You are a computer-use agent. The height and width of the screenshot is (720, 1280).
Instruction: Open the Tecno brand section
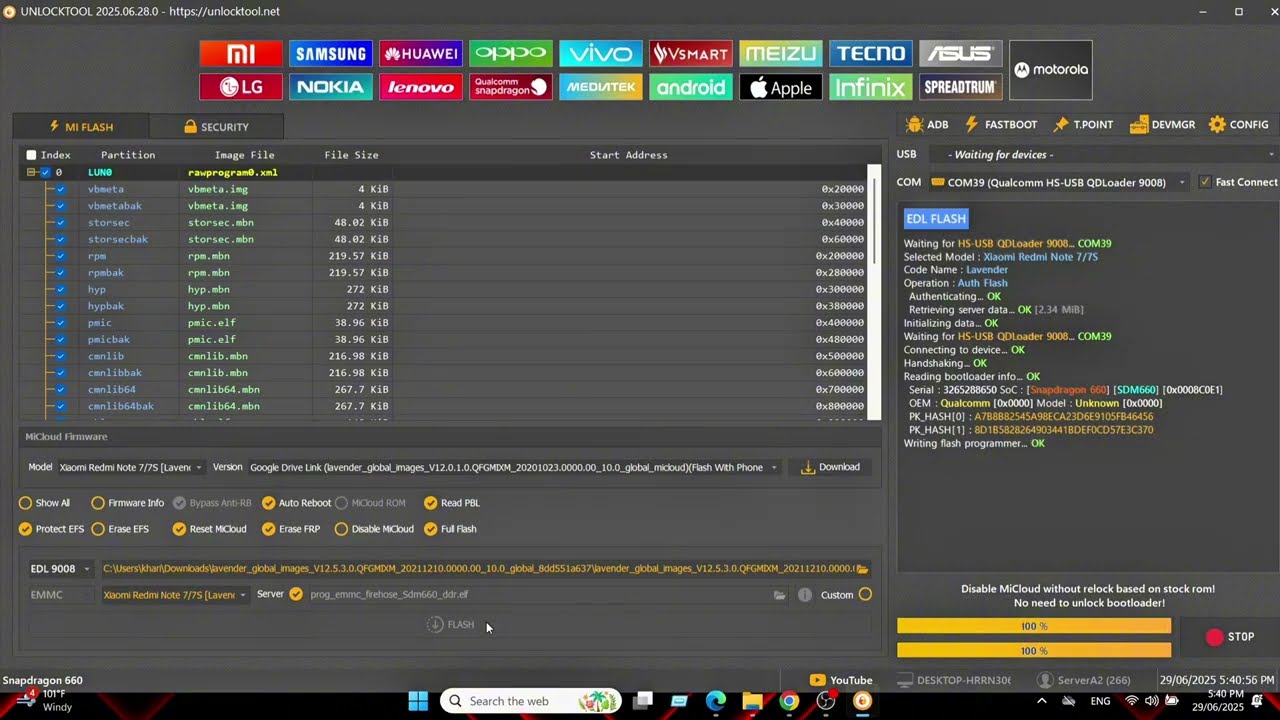pos(871,54)
